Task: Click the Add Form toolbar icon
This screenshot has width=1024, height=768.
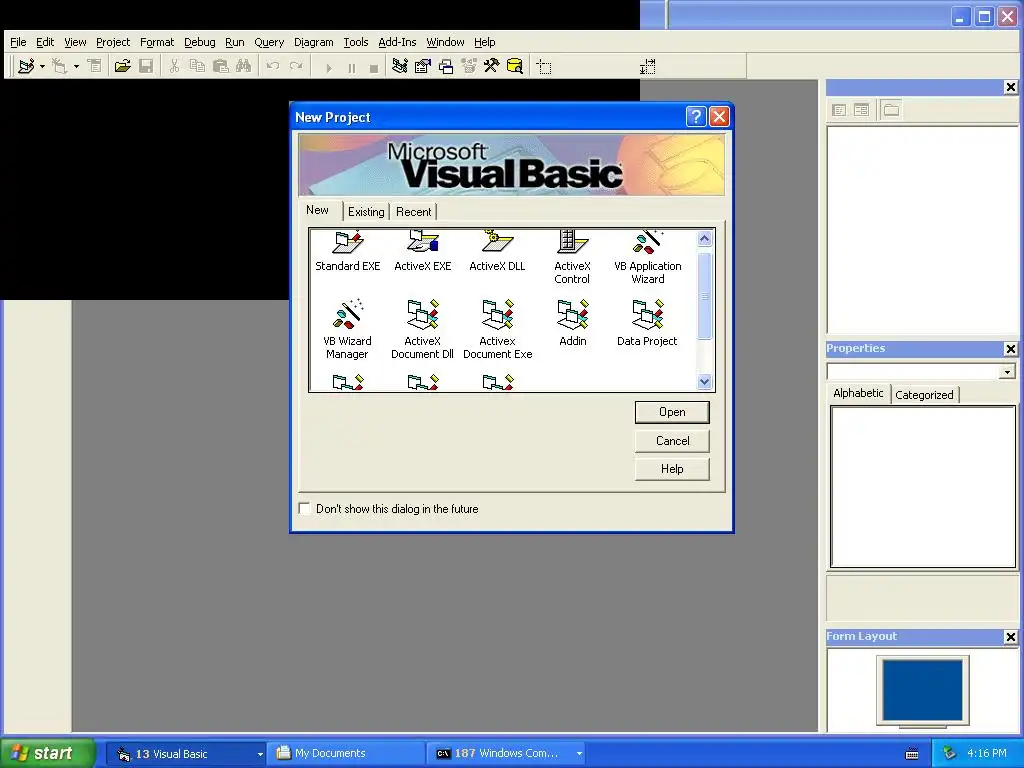Action: [59, 66]
